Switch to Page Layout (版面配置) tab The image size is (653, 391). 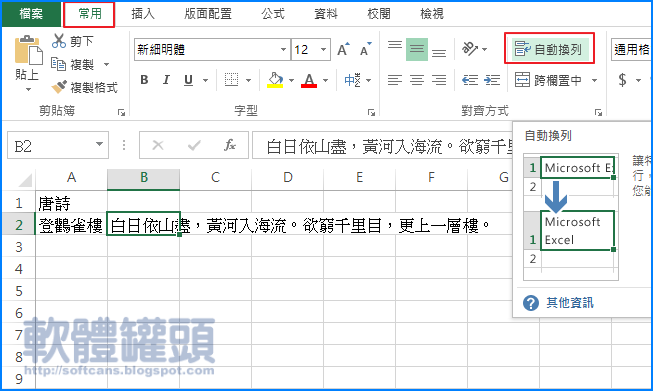[207, 14]
